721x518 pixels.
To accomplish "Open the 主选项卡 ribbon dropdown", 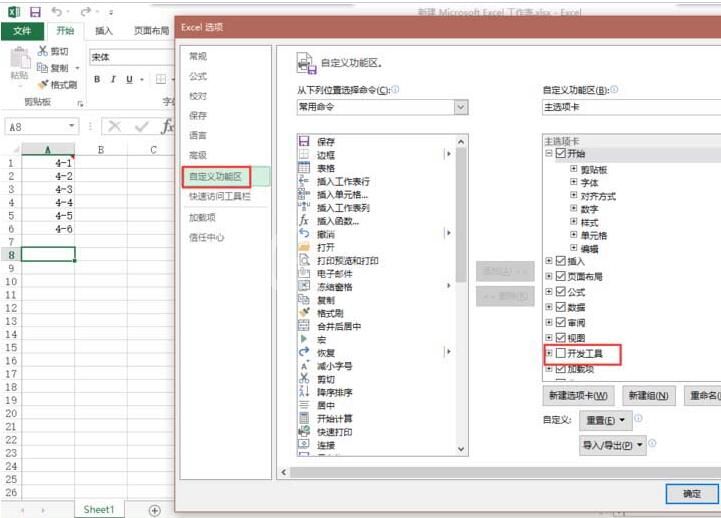I will pos(632,107).
